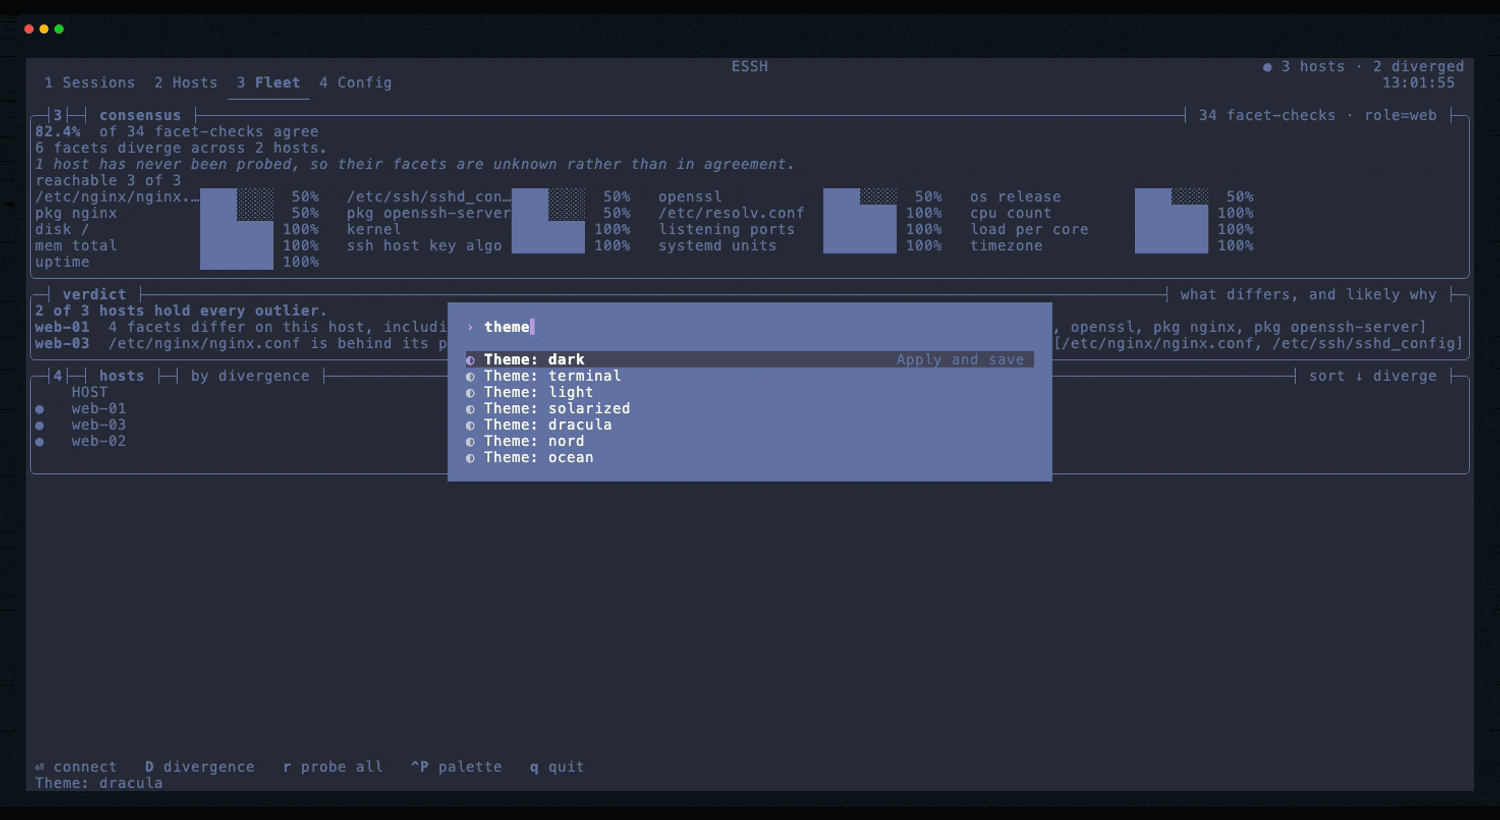Select host row web-01 in hosts list

[98, 409]
